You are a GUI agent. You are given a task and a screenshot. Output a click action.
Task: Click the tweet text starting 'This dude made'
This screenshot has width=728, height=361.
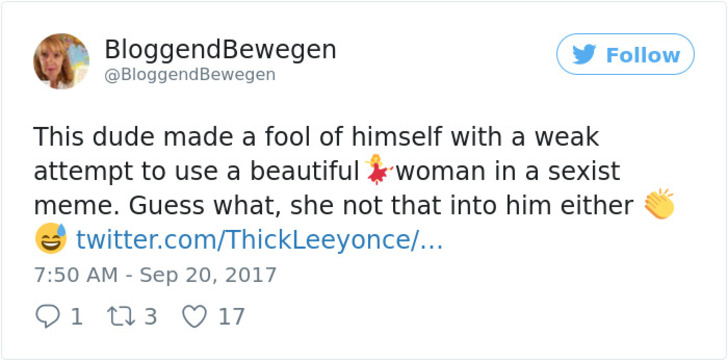tap(354, 188)
